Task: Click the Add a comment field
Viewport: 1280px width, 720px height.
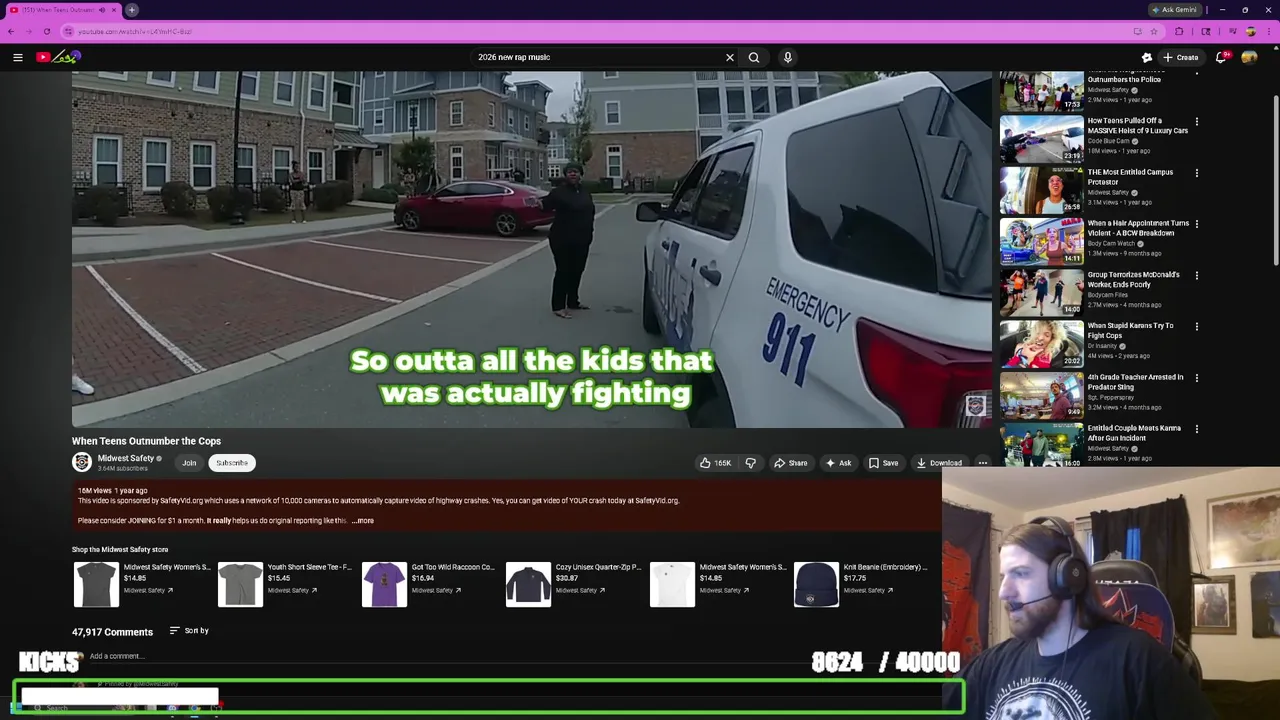Action: click(117, 656)
